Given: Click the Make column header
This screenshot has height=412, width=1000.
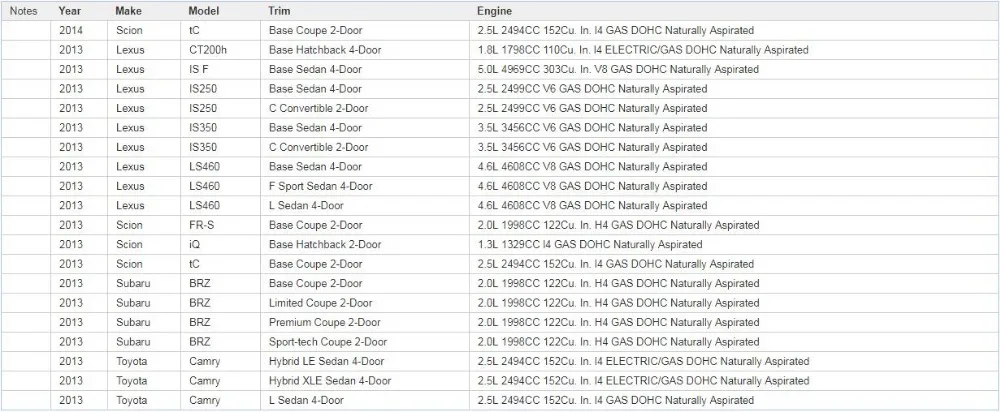Looking at the screenshot, I should pos(129,11).
